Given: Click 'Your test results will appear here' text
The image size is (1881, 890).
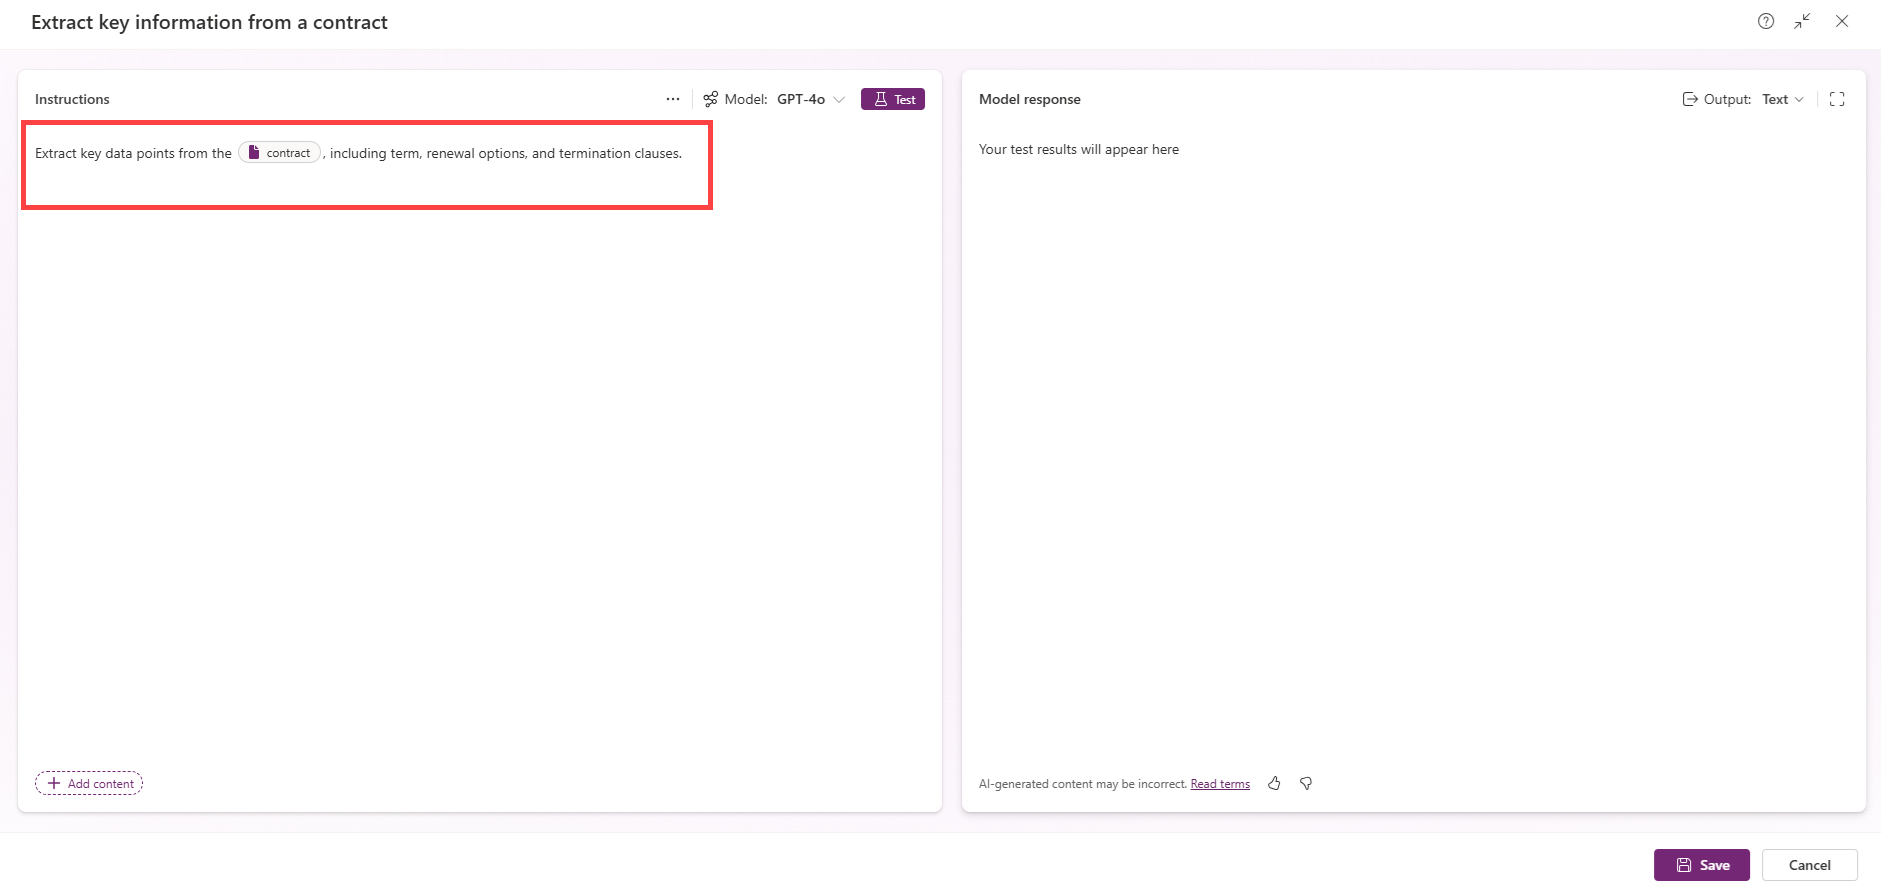Looking at the screenshot, I should click(x=1079, y=149).
